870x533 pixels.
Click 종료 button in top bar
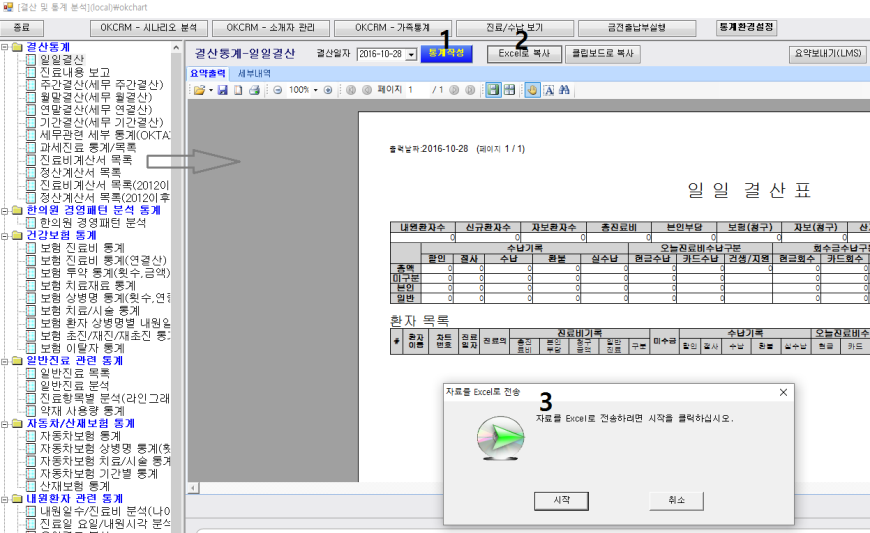tap(22, 28)
